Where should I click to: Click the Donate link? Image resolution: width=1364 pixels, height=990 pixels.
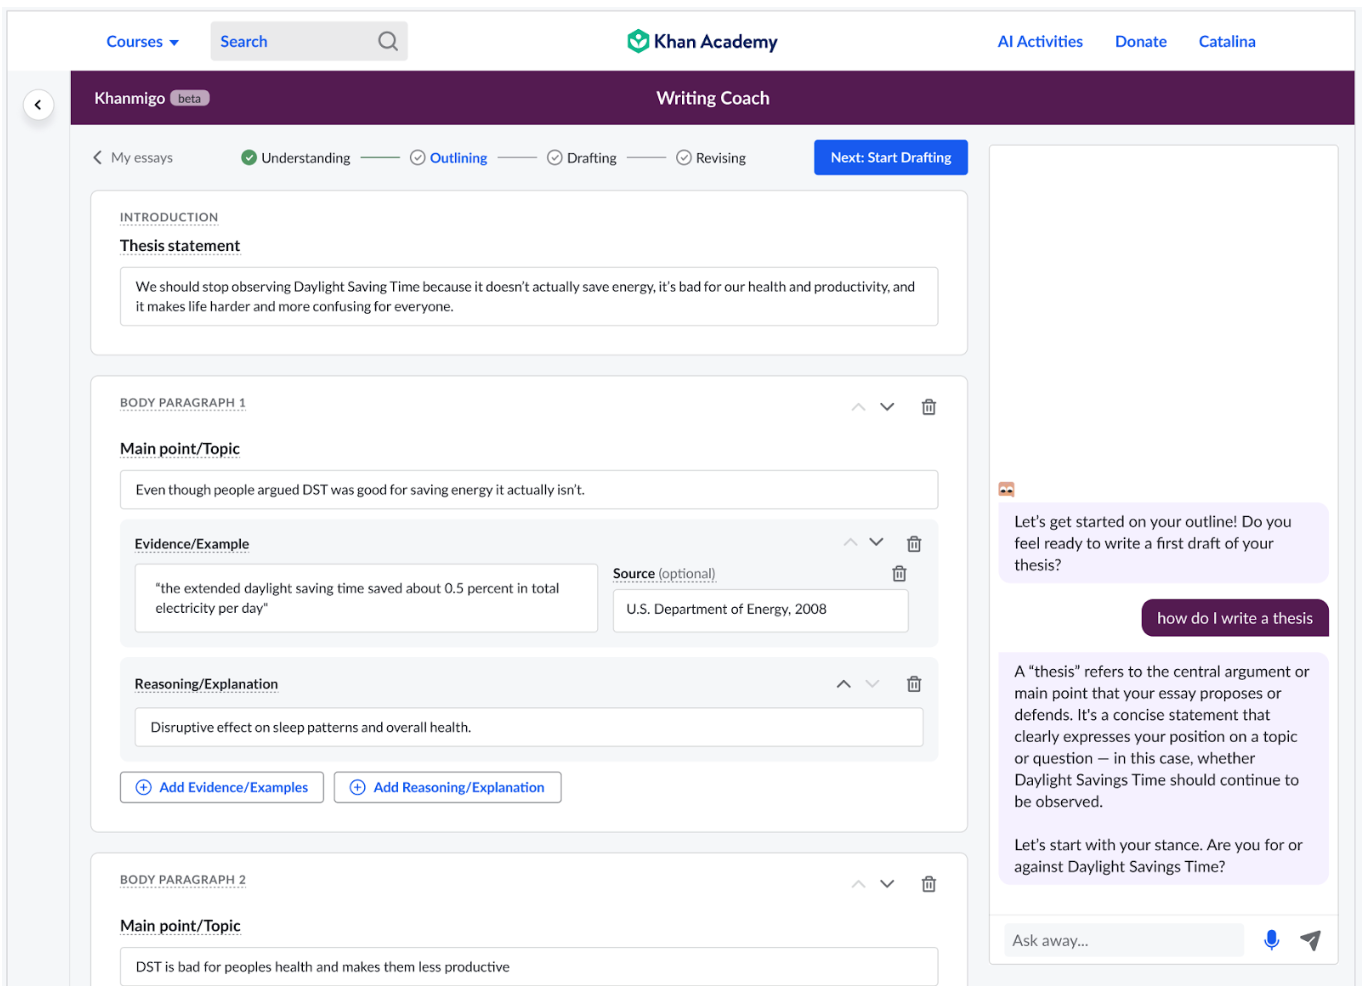click(x=1141, y=41)
